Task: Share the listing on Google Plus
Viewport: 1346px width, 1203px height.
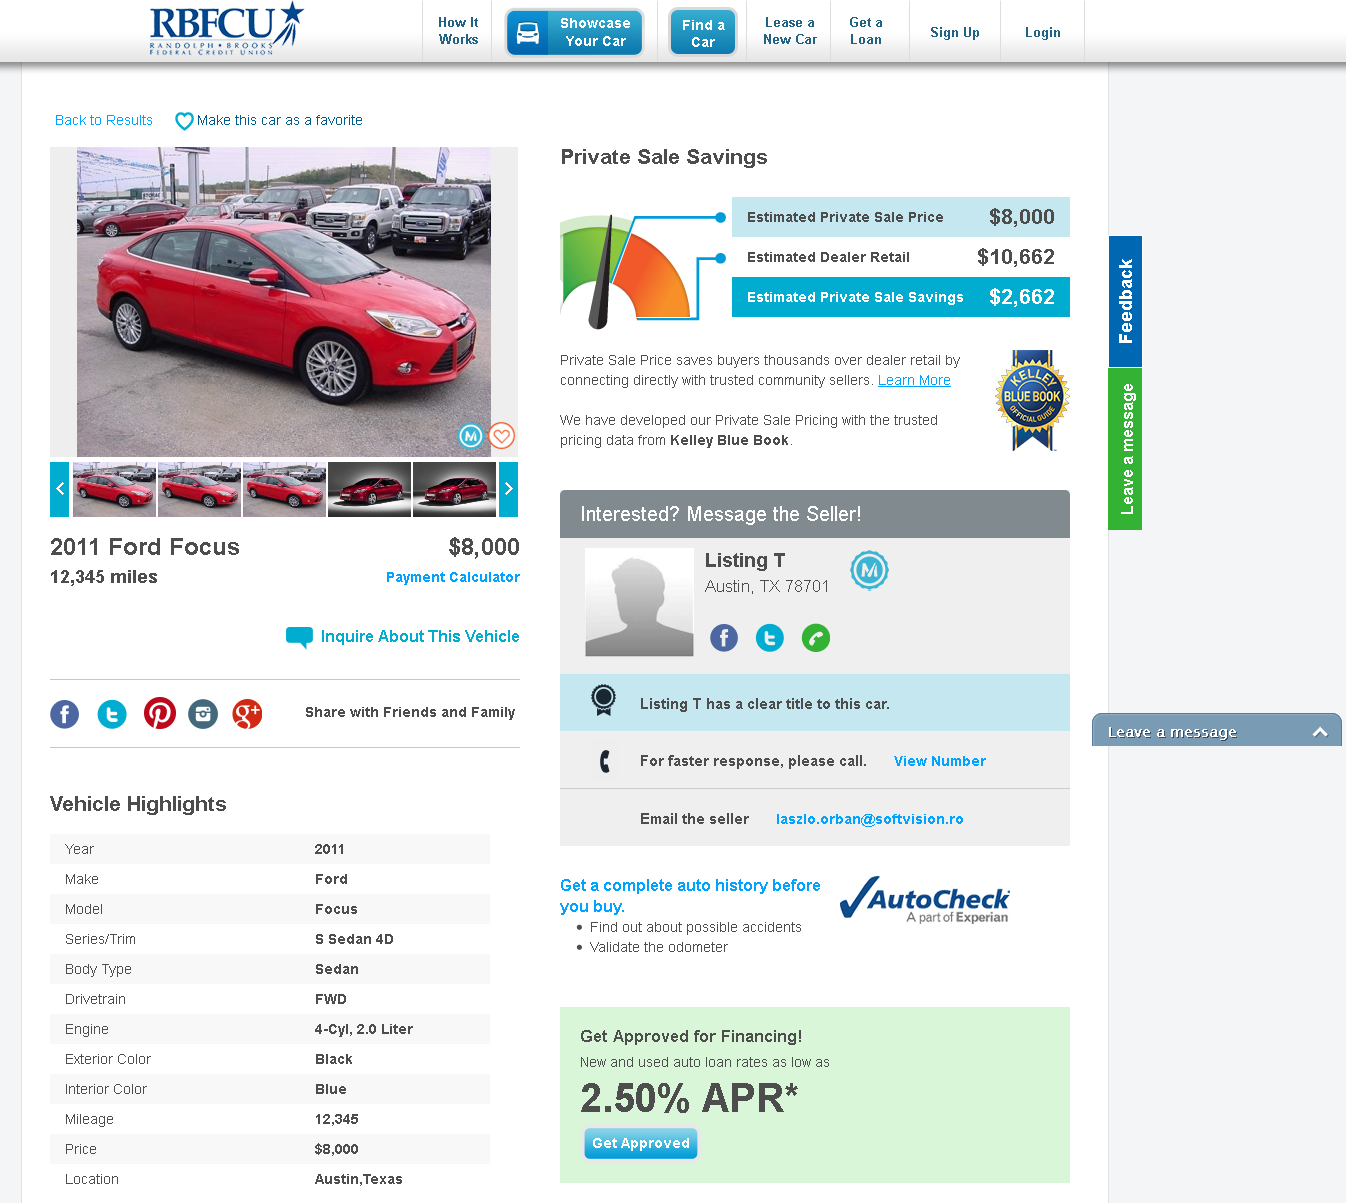Action: click(247, 714)
